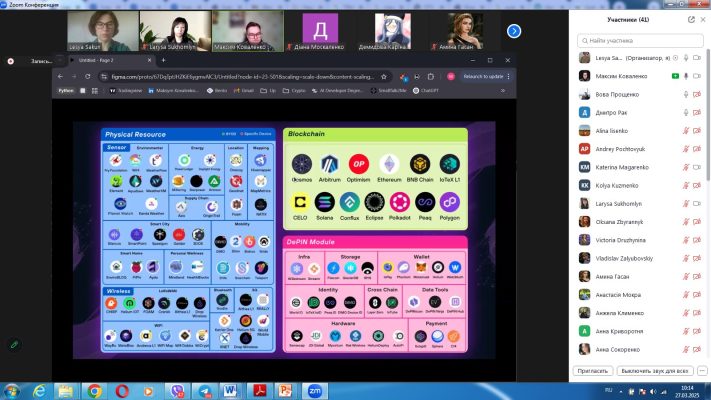Click Выключить звук для всех button
The image size is (711, 400).
(655, 371)
